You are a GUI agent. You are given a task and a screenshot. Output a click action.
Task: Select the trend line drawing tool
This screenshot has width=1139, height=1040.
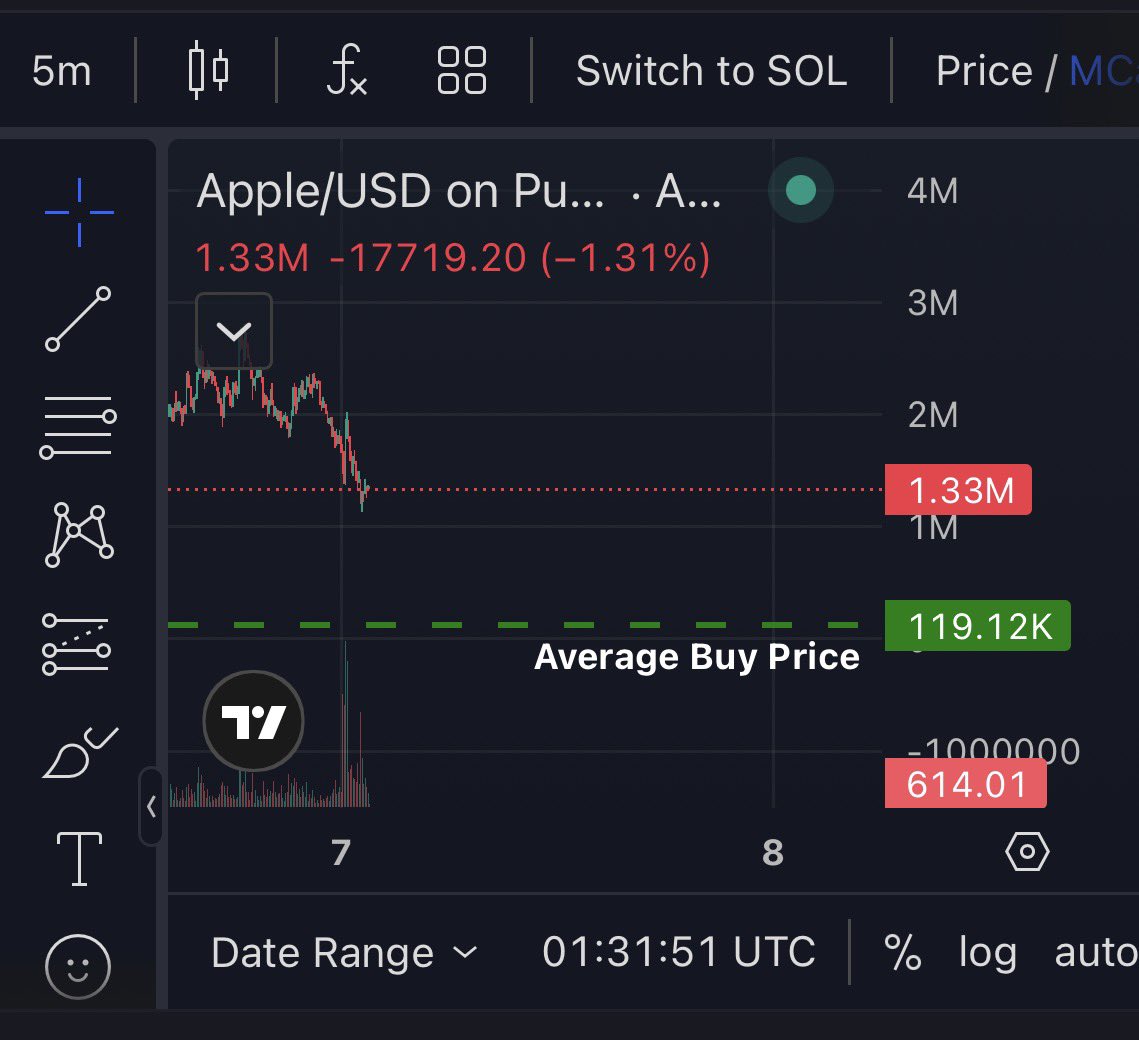pyautogui.click(x=78, y=319)
